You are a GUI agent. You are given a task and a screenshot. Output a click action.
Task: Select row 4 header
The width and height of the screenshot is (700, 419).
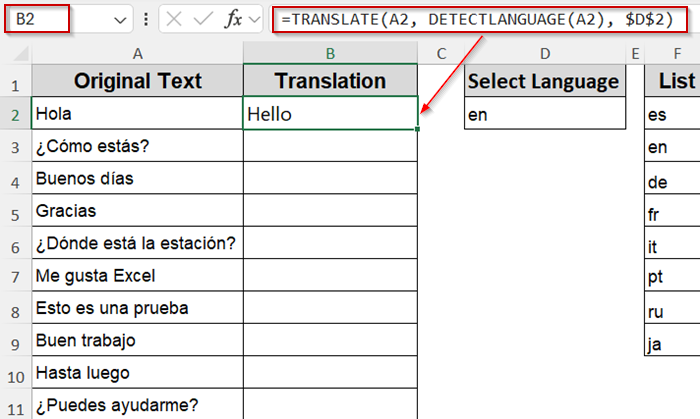coord(16,178)
